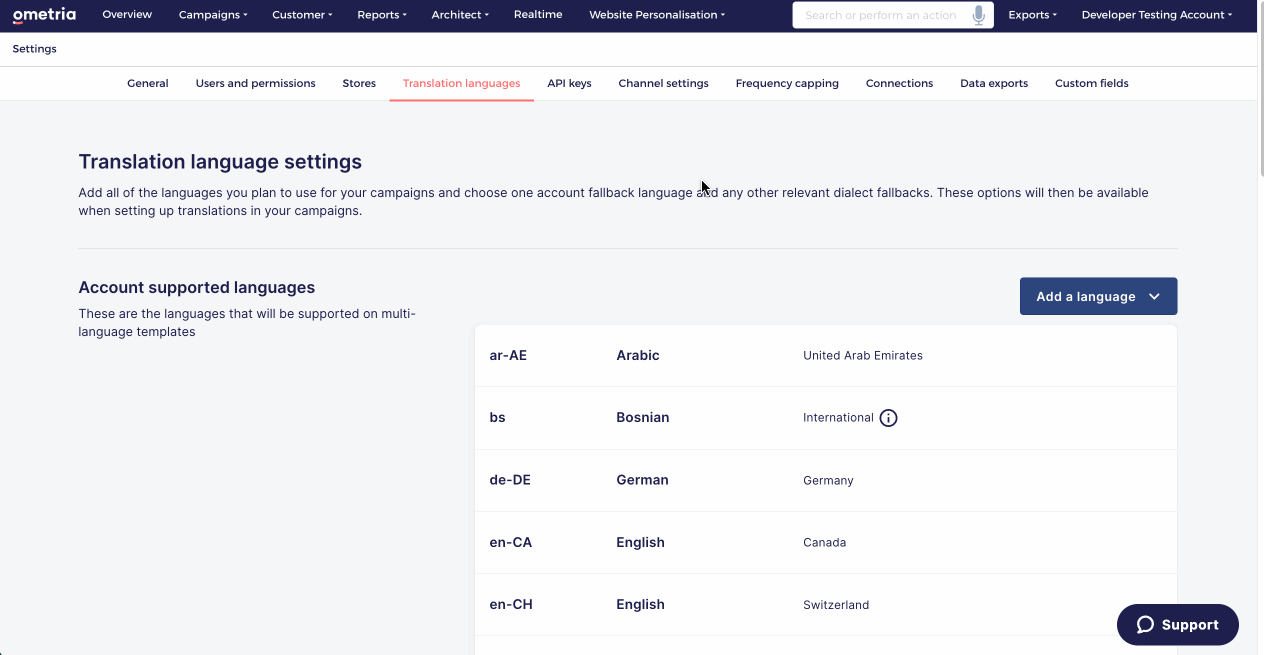1264x655 pixels.
Task: Click the Settings breadcrumb label
Action: pos(35,49)
